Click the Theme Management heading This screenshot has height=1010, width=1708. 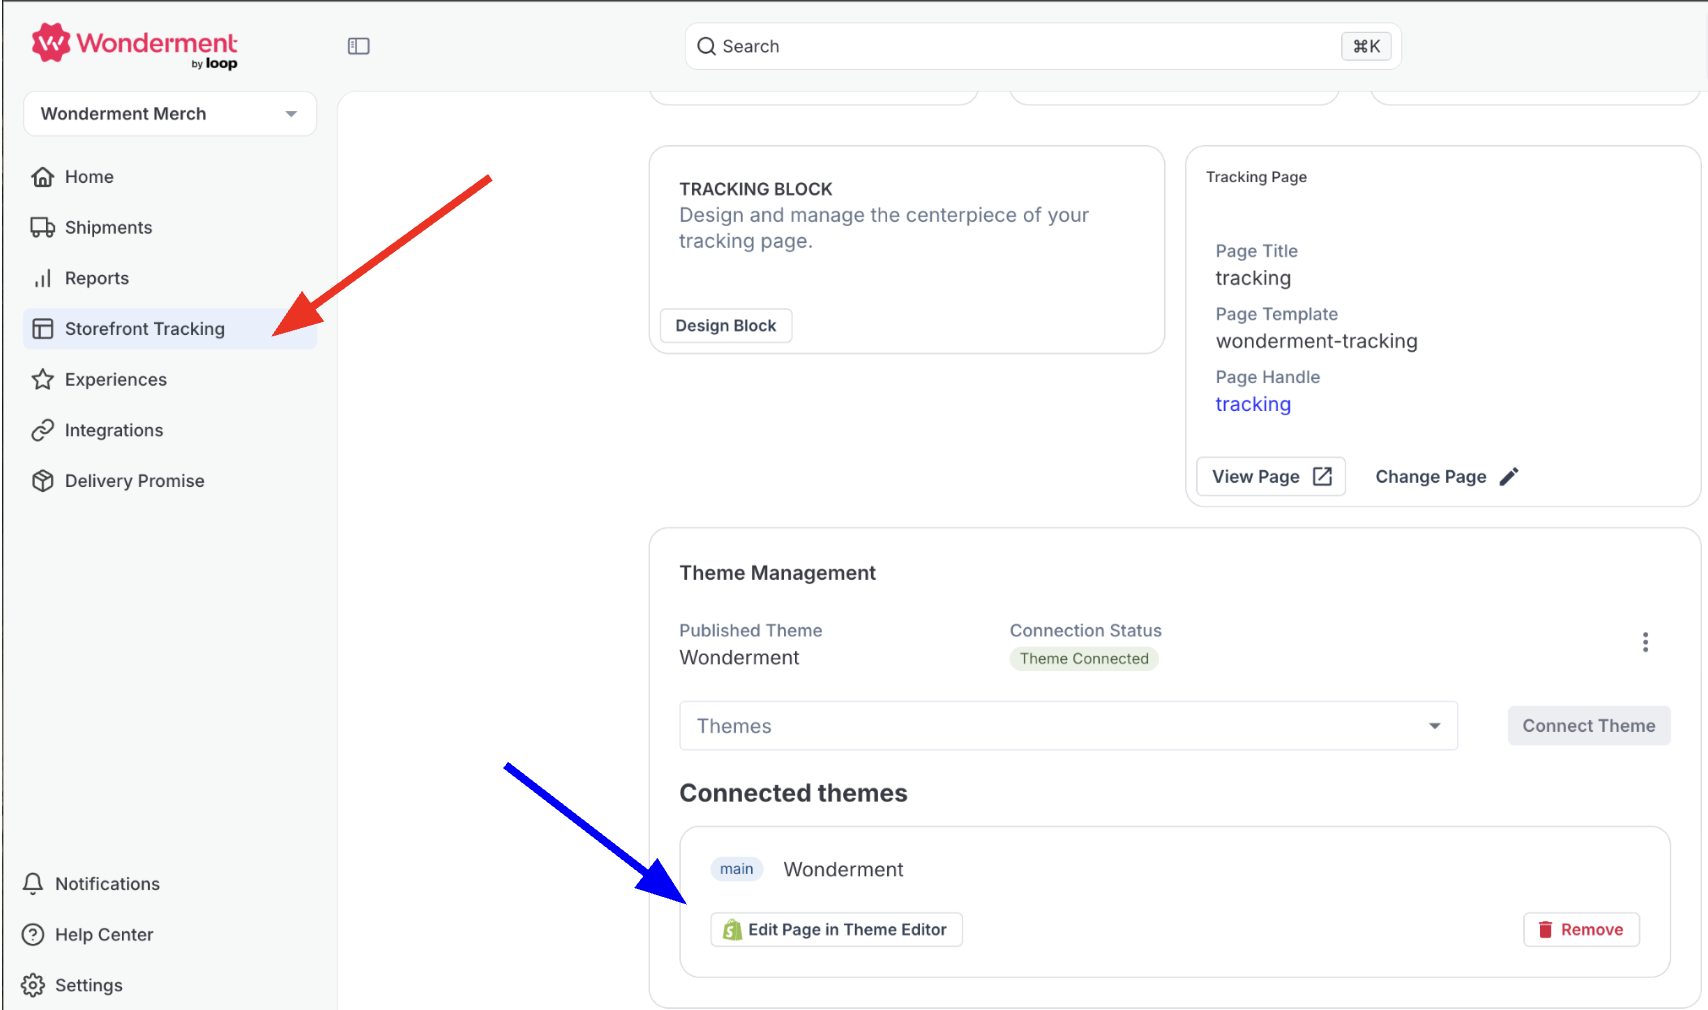click(778, 573)
